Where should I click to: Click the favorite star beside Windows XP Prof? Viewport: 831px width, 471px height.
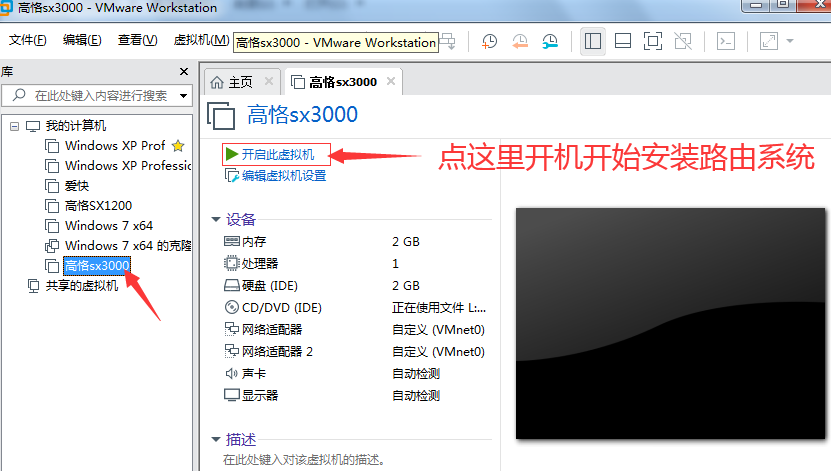(x=178, y=146)
